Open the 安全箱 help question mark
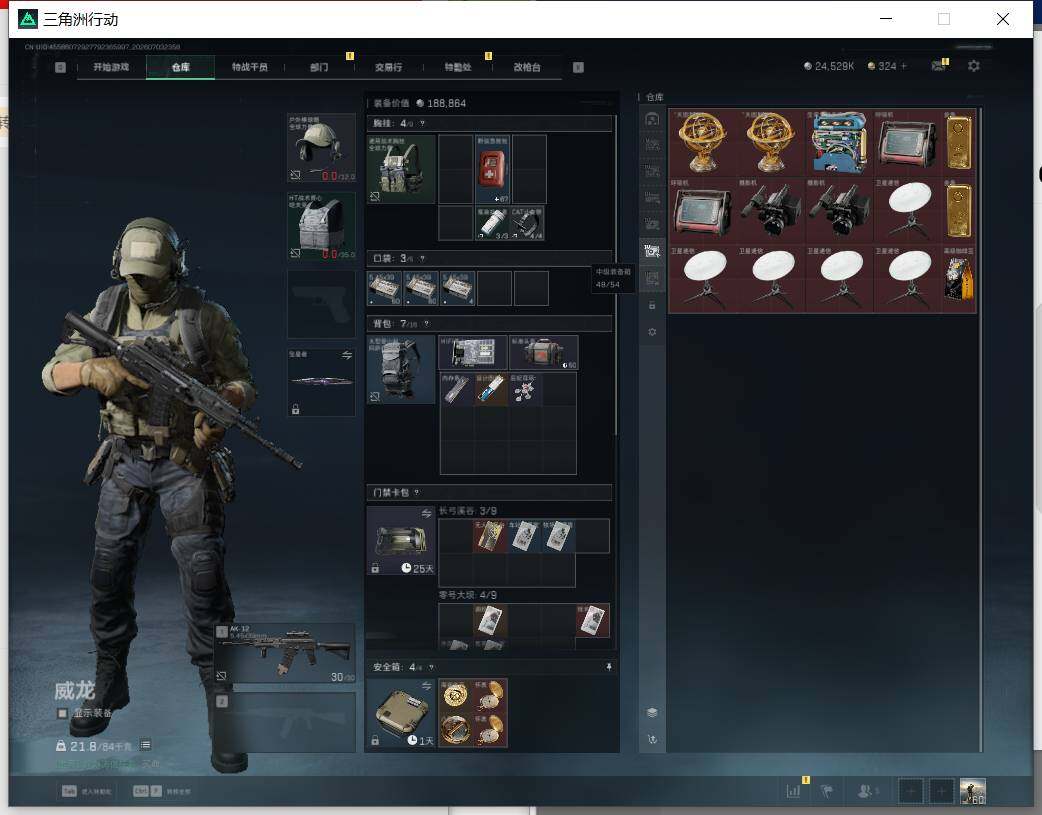The width and height of the screenshot is (1042, 815). pos(431,667)
